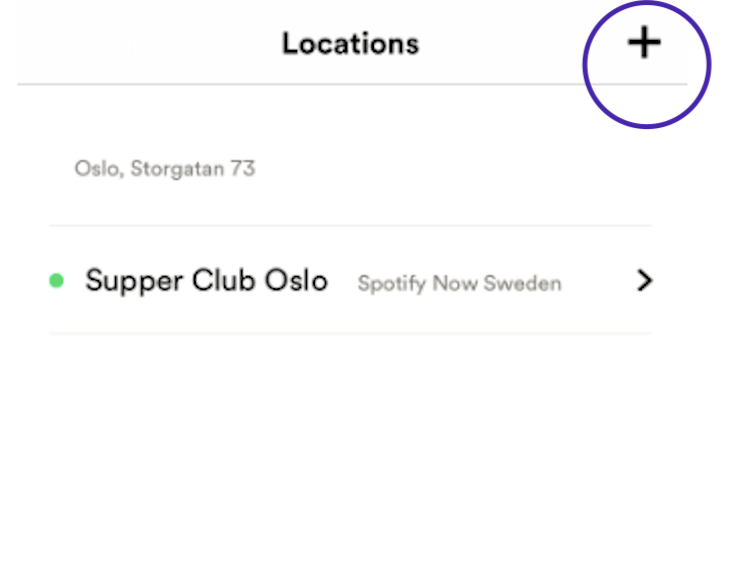Click the Spotify Now Sweden label
The image size is (752, 578).
pyautogui.click(x=459, y=284)
